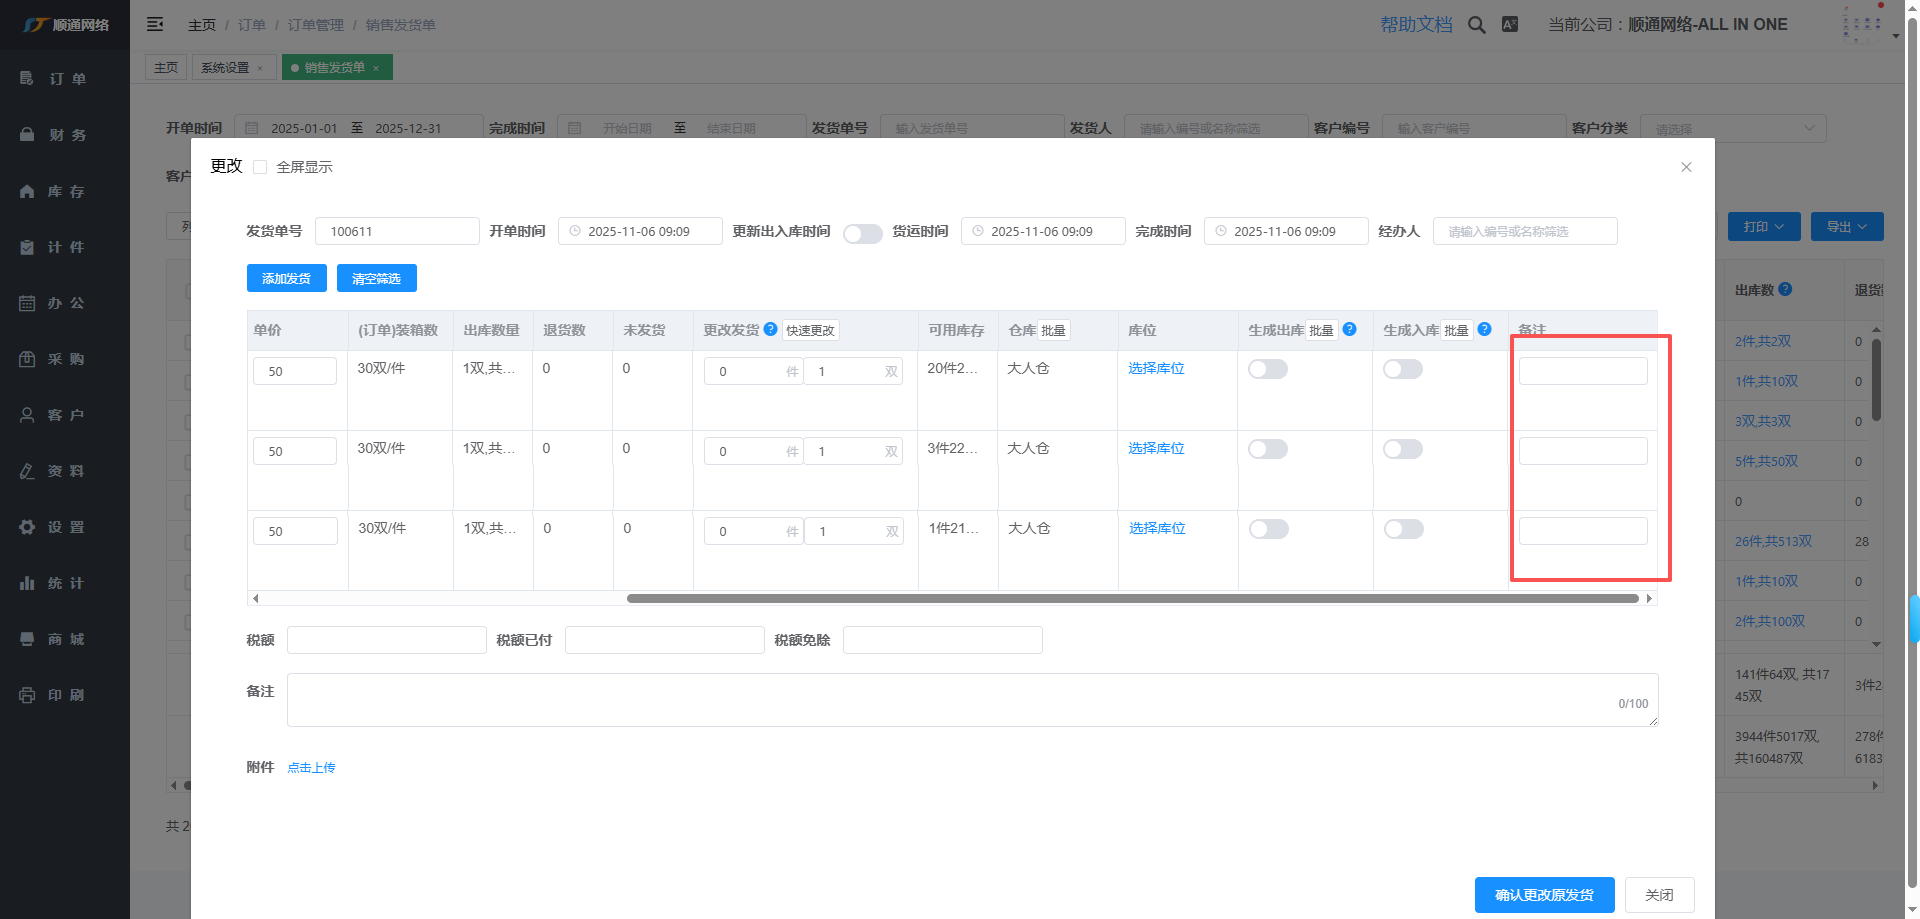Click the help icon beside 生成出库 批量
Screen dimensions: 1920x919
1349,329
